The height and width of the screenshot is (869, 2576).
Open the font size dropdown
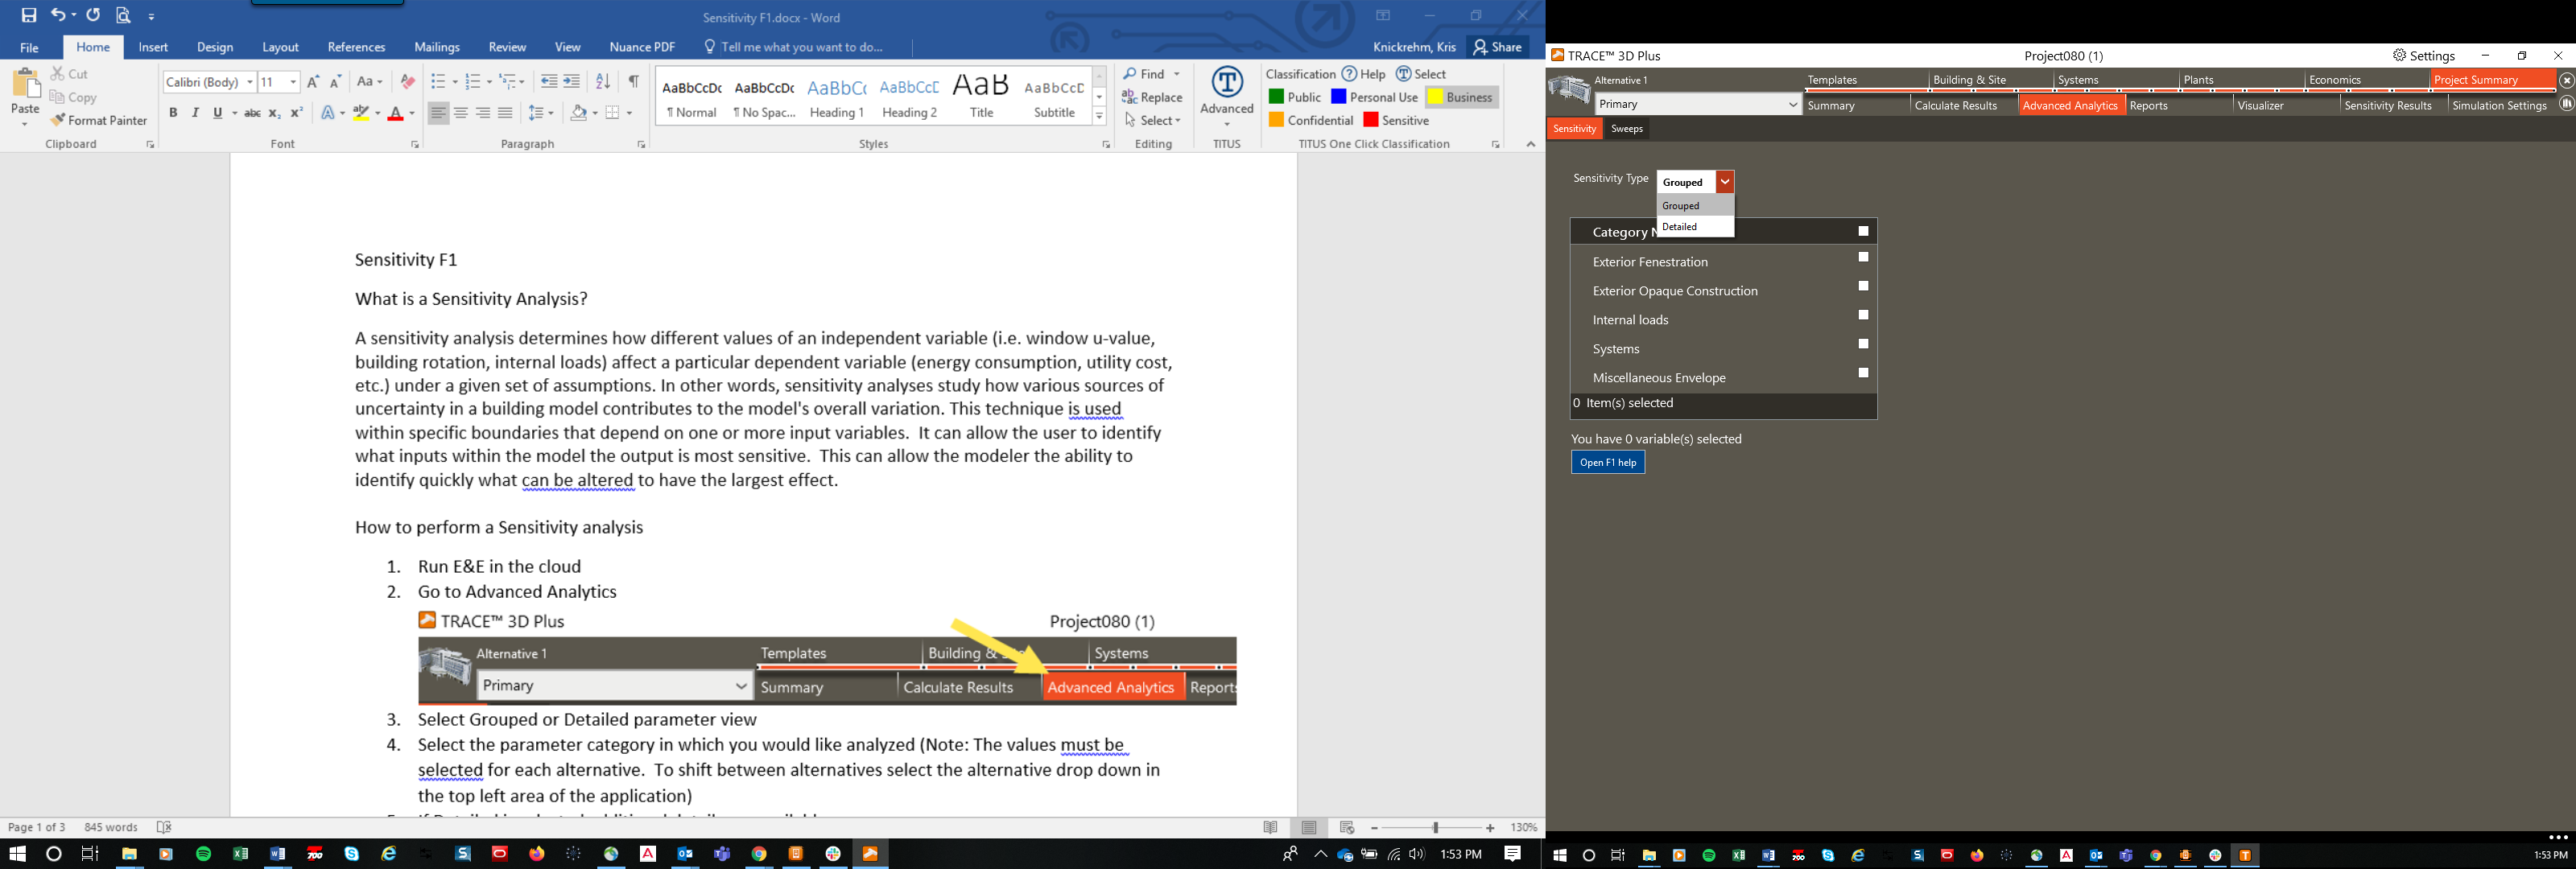[x=293, y=82]
